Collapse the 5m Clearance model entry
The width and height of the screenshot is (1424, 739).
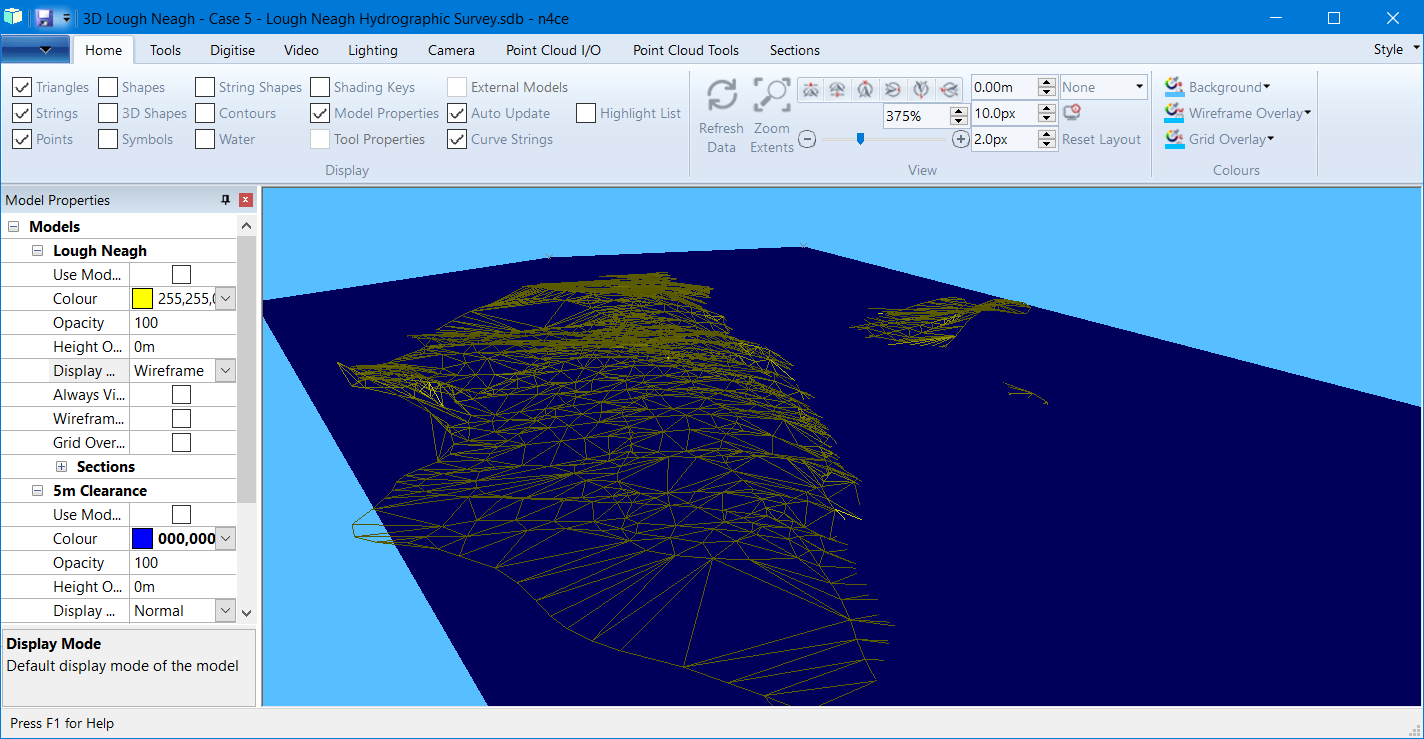(x=37, y=490)
